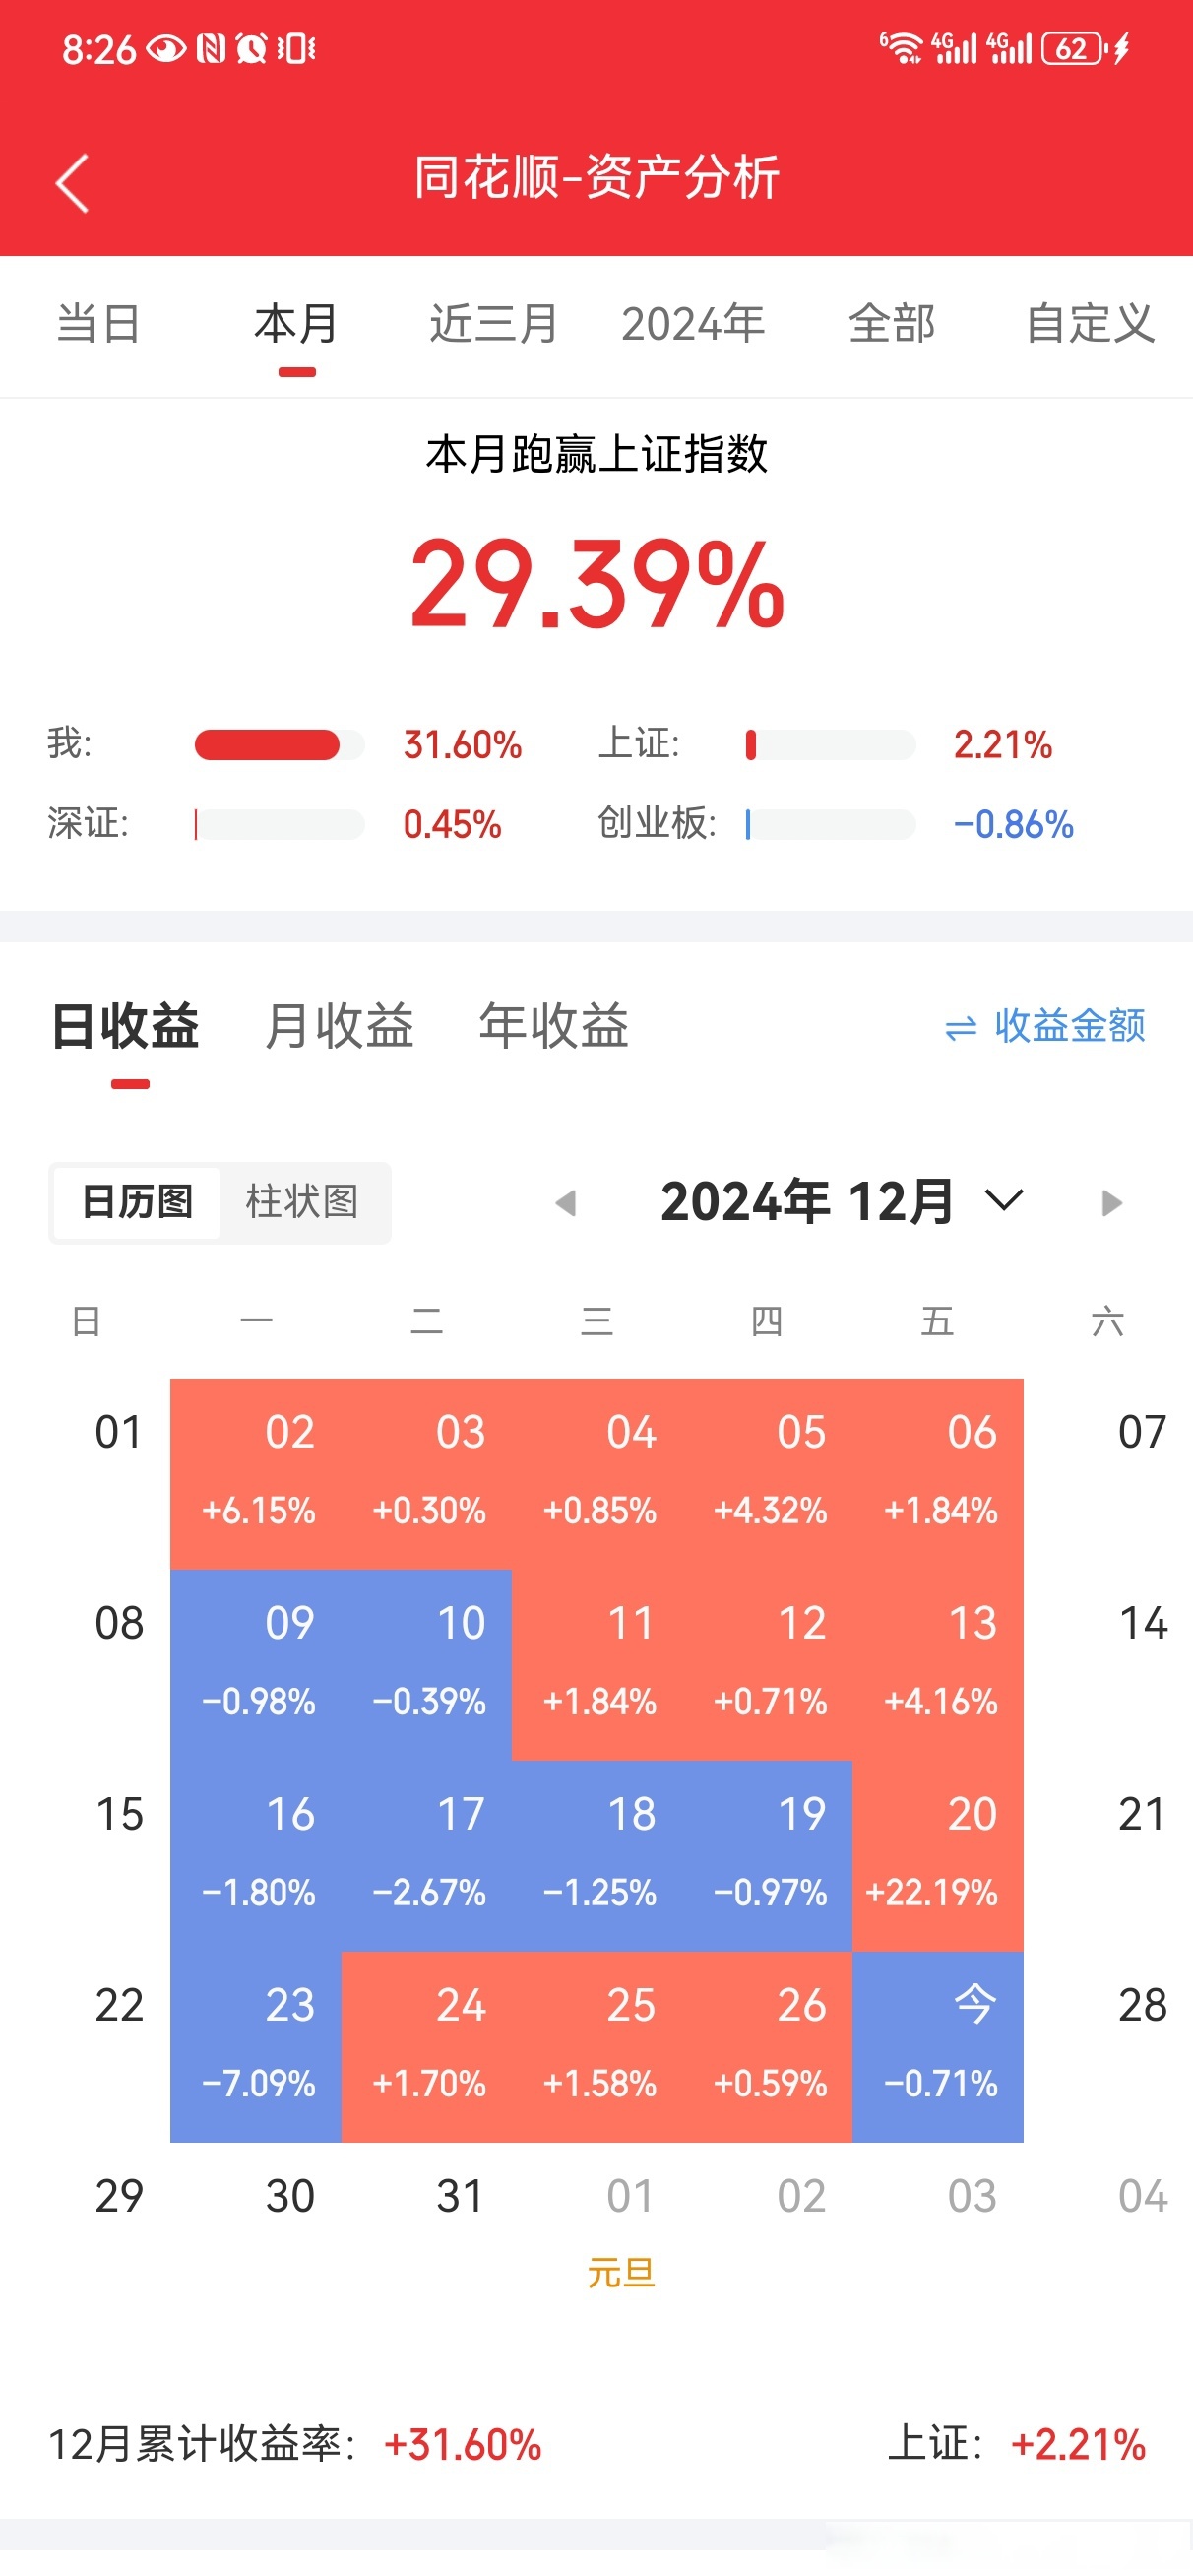Switch to 近三月 tab
Screen dimensions: 1193x2576
(x=494, y=324)
